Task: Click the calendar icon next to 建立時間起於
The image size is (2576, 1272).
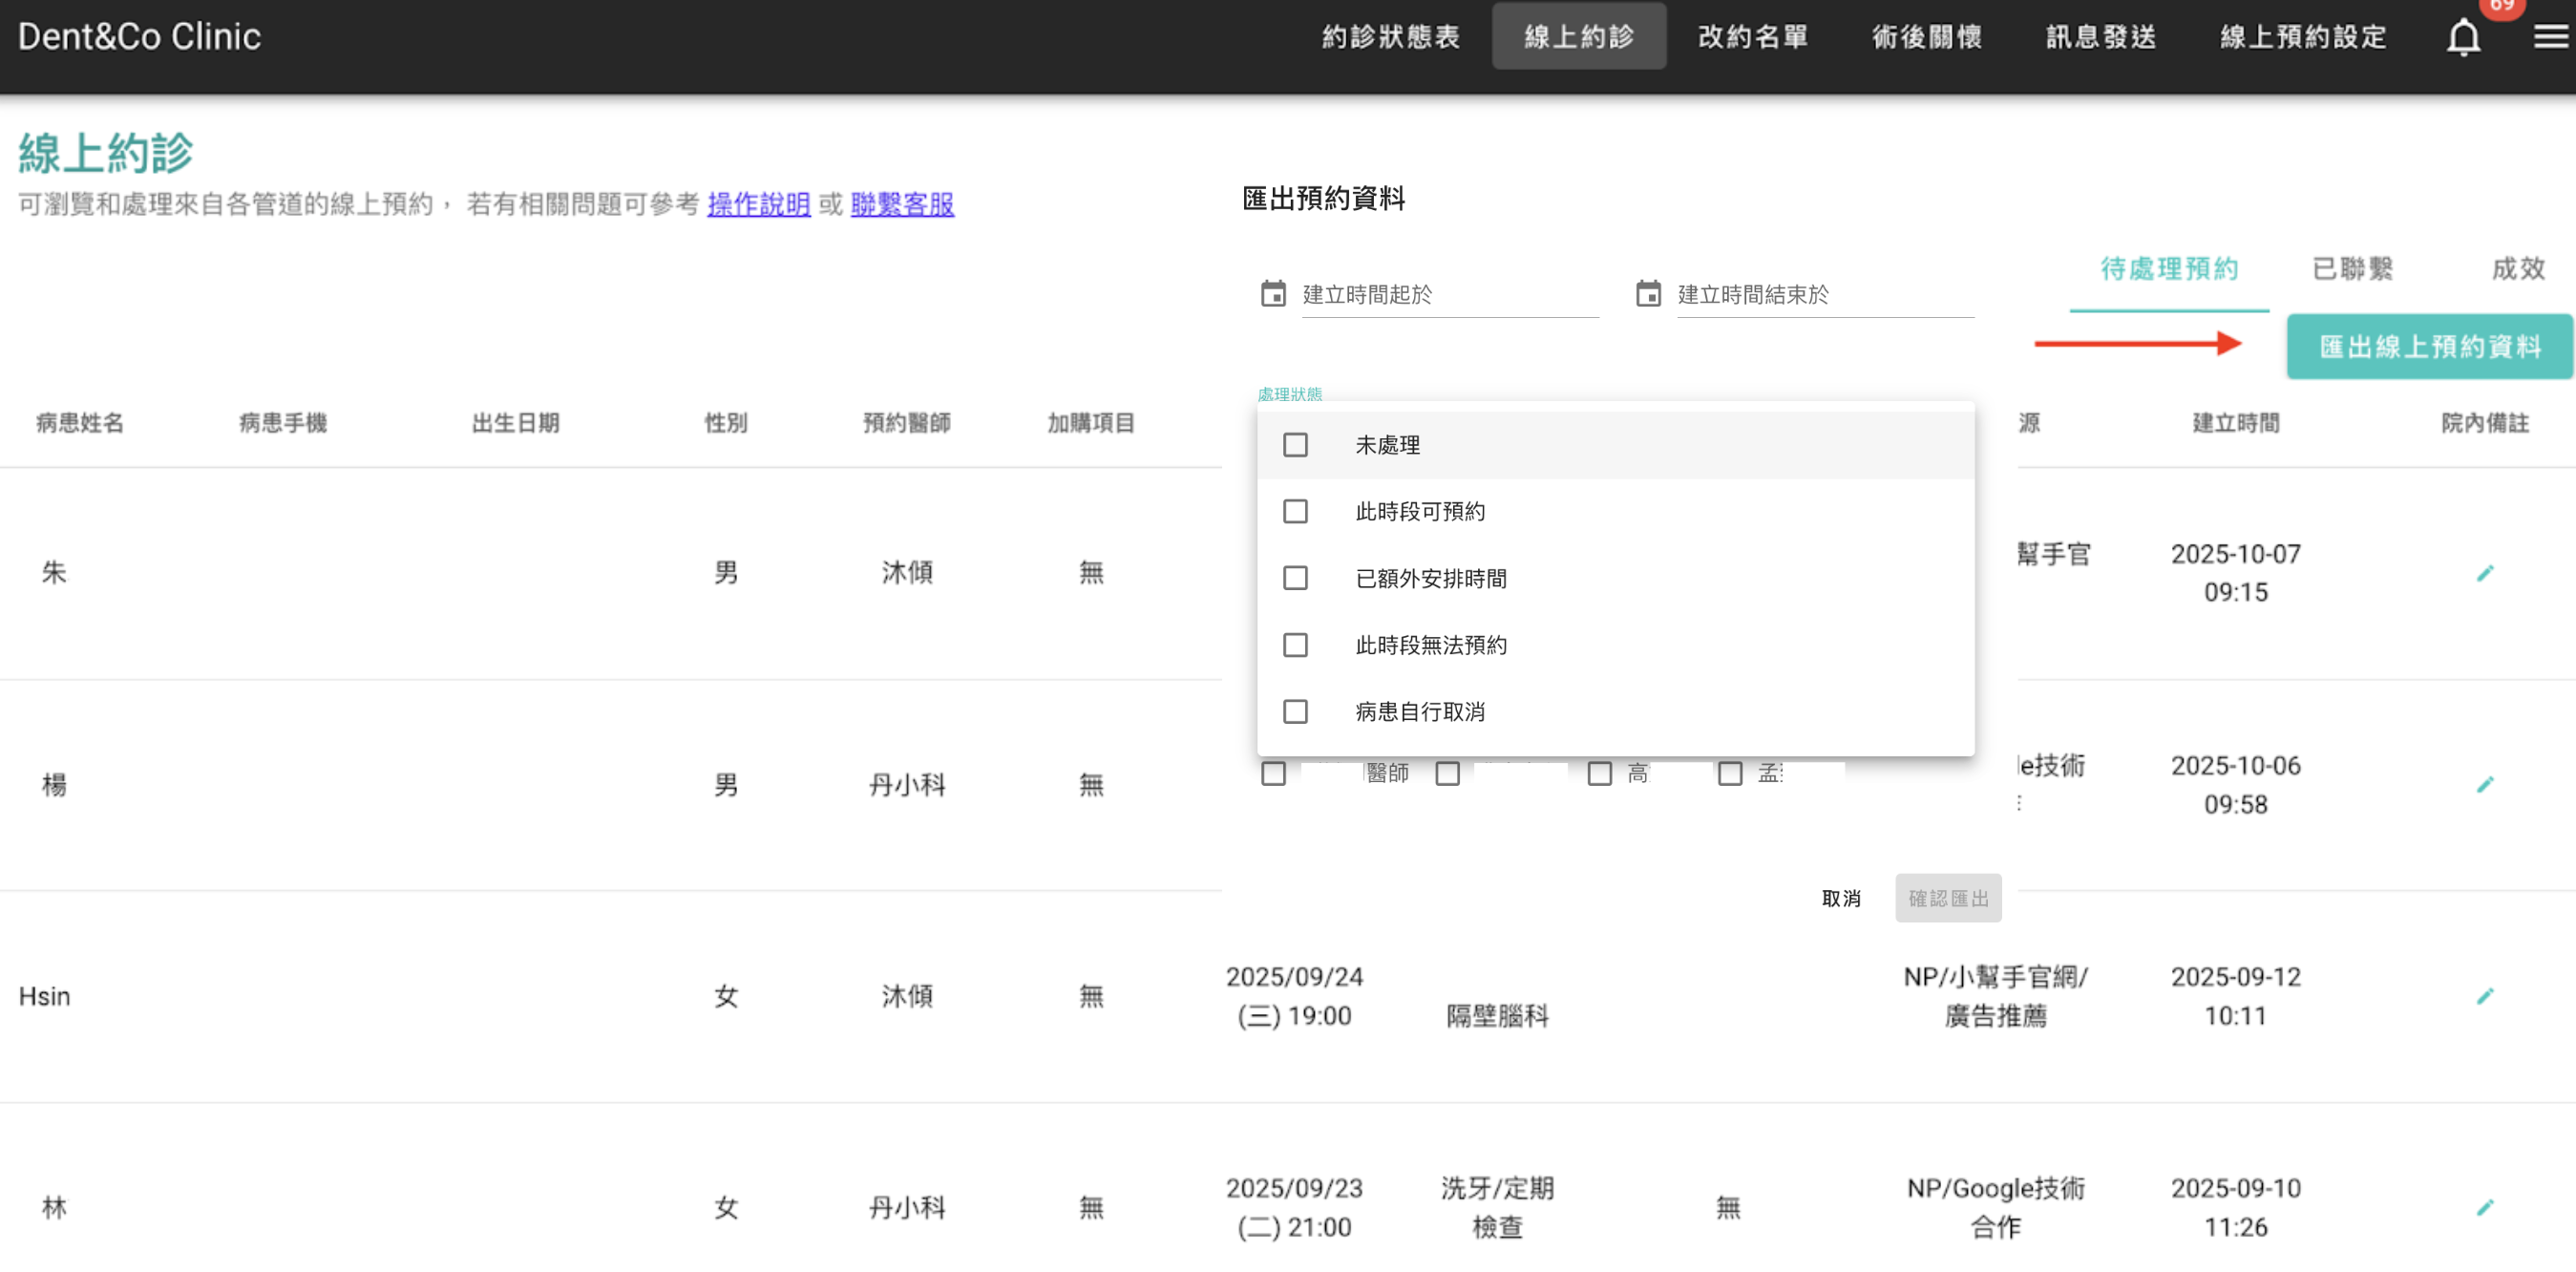Action: [x=1272, y=293]
